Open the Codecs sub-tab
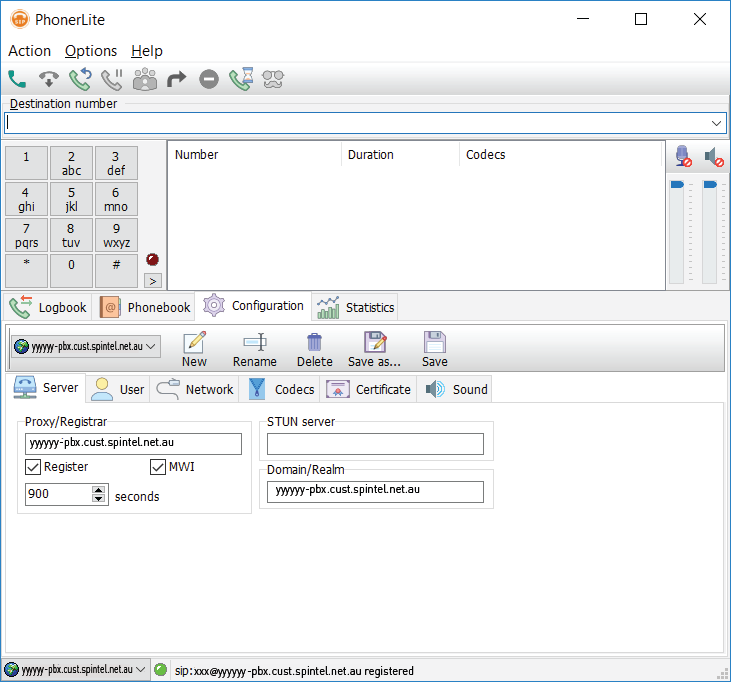 coord(280,389)
